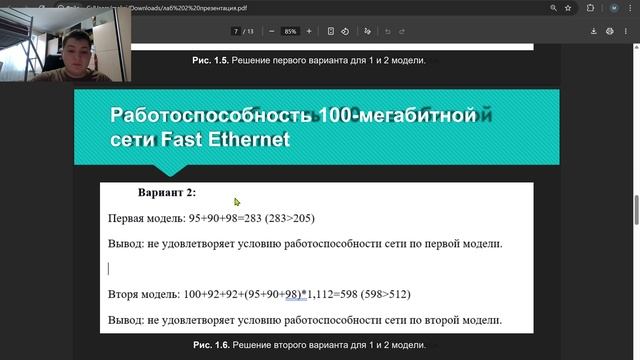Open Chrome's three-dot menu
Image resolution: width=640 pixels, height=360 pixels.
click(x=630, y=8)
